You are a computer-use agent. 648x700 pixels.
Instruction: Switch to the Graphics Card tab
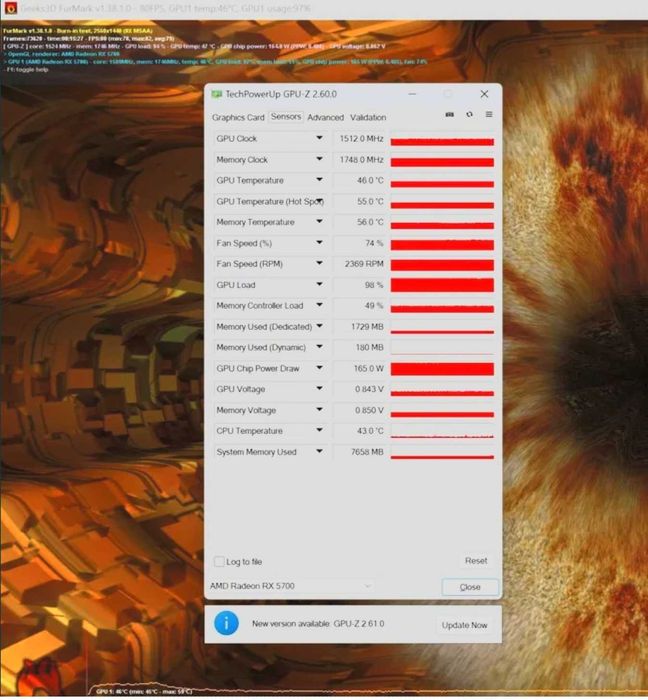click(x=238, y=117)
